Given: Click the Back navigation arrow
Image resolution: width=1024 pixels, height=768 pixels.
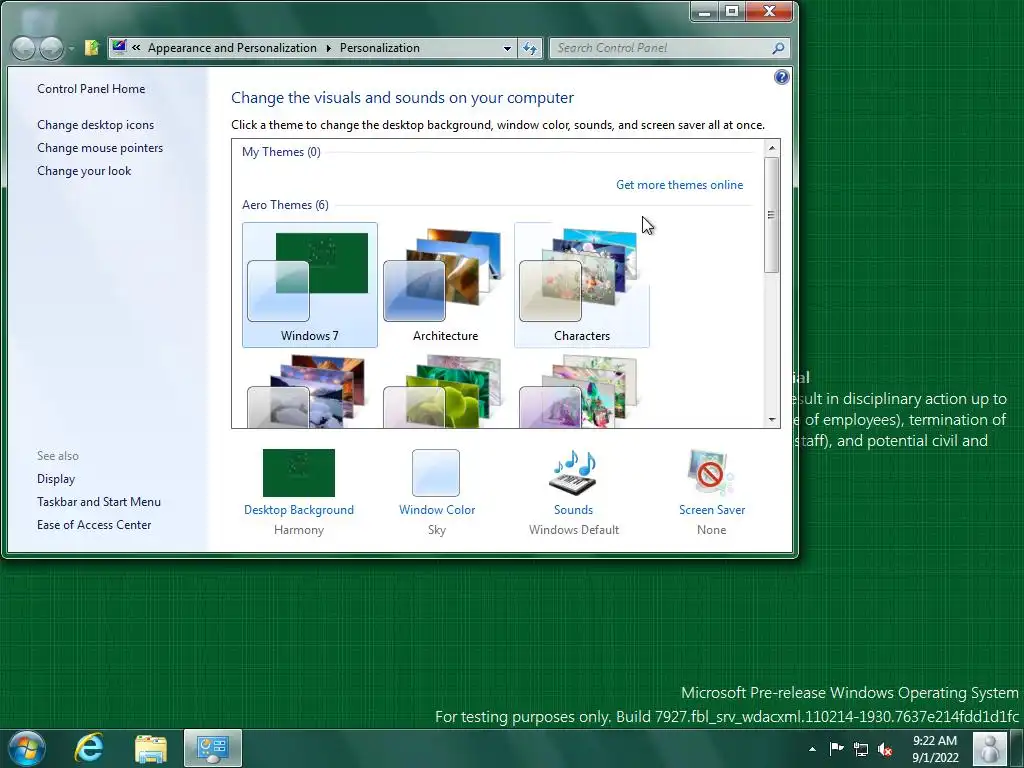Looking at the screenshot, I should (x=24, y=48).
